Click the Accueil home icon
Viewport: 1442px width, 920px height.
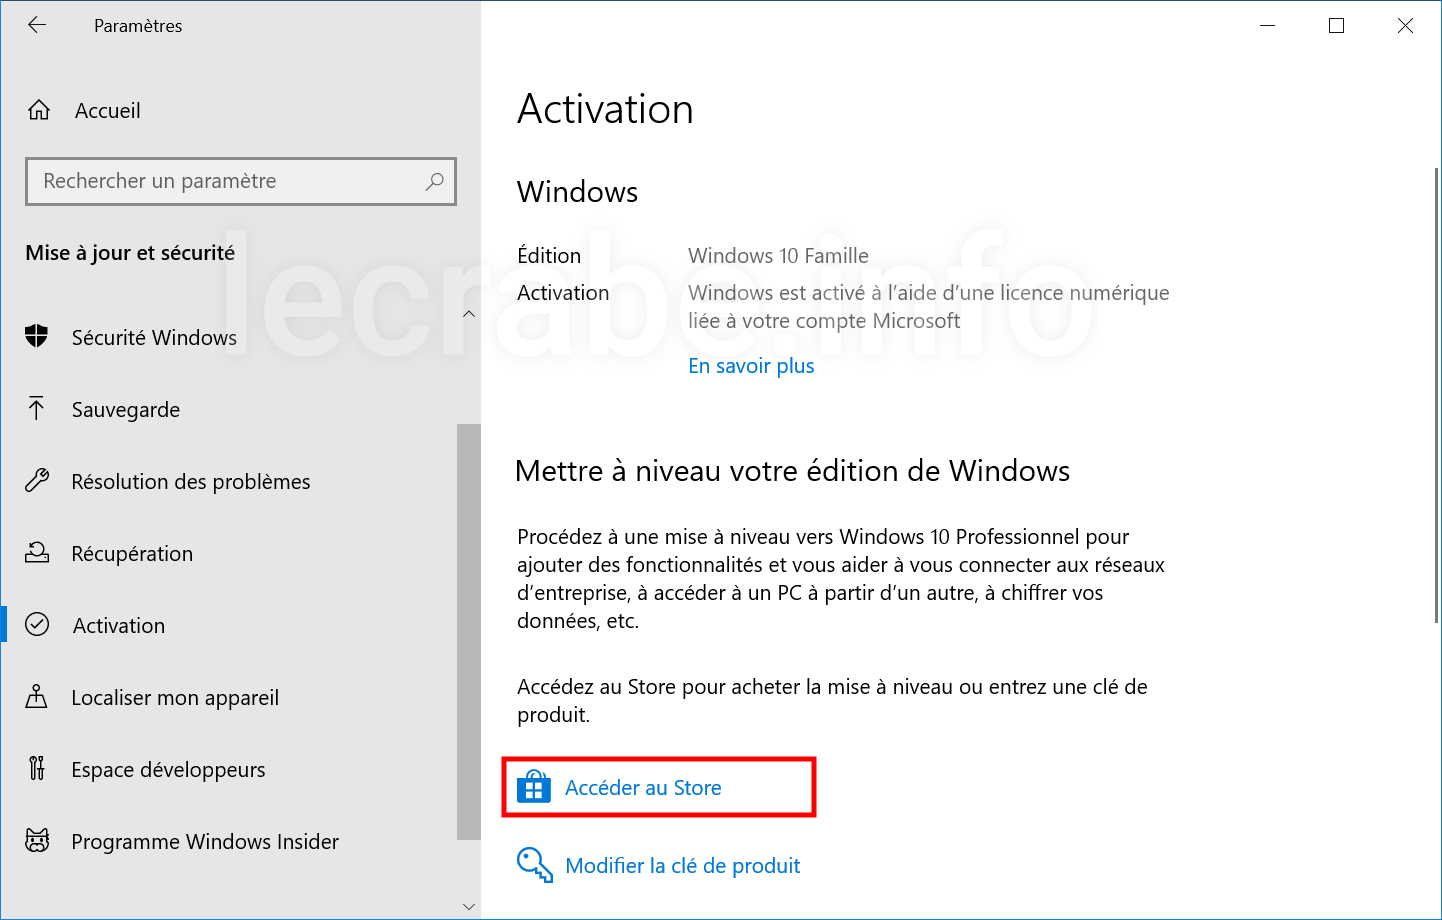(39, 110)
